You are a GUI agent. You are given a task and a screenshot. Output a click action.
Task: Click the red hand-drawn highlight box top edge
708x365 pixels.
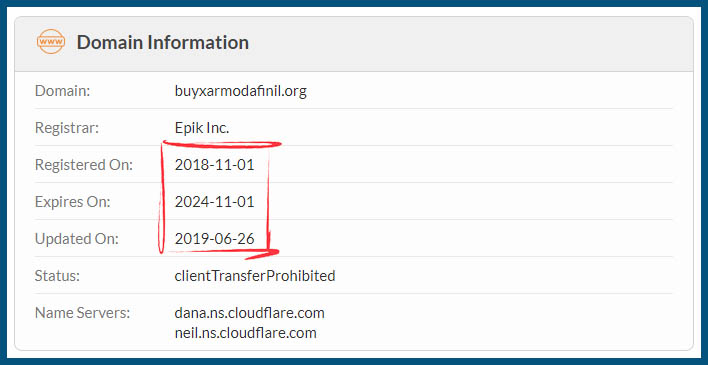221,145
